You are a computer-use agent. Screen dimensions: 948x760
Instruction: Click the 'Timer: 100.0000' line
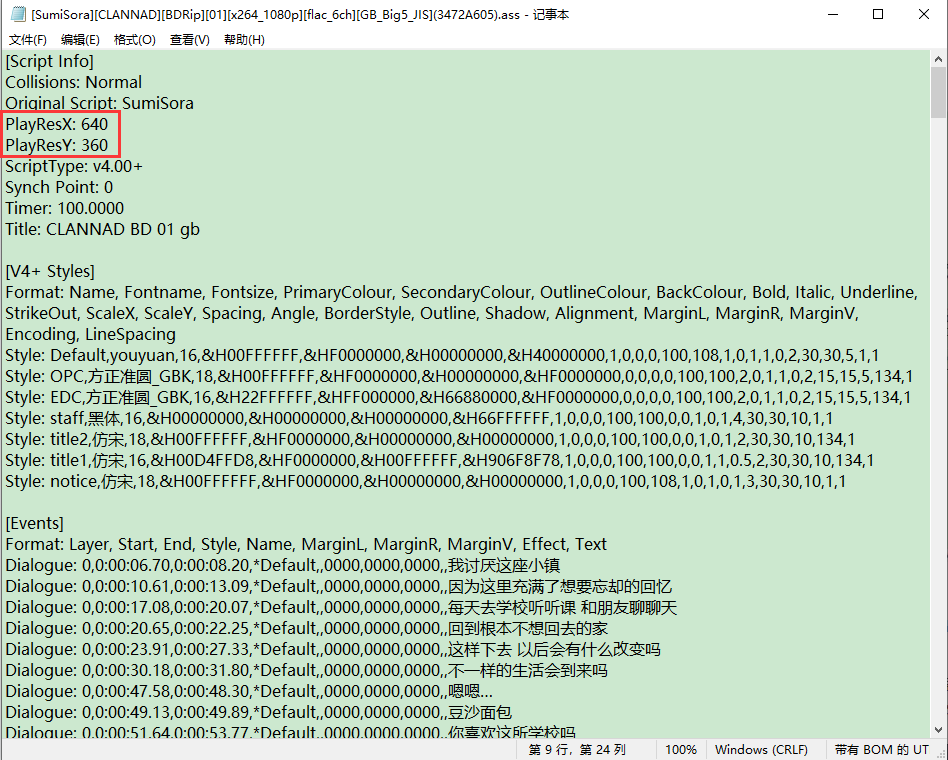pyautogui.click(x=65, y=209)
